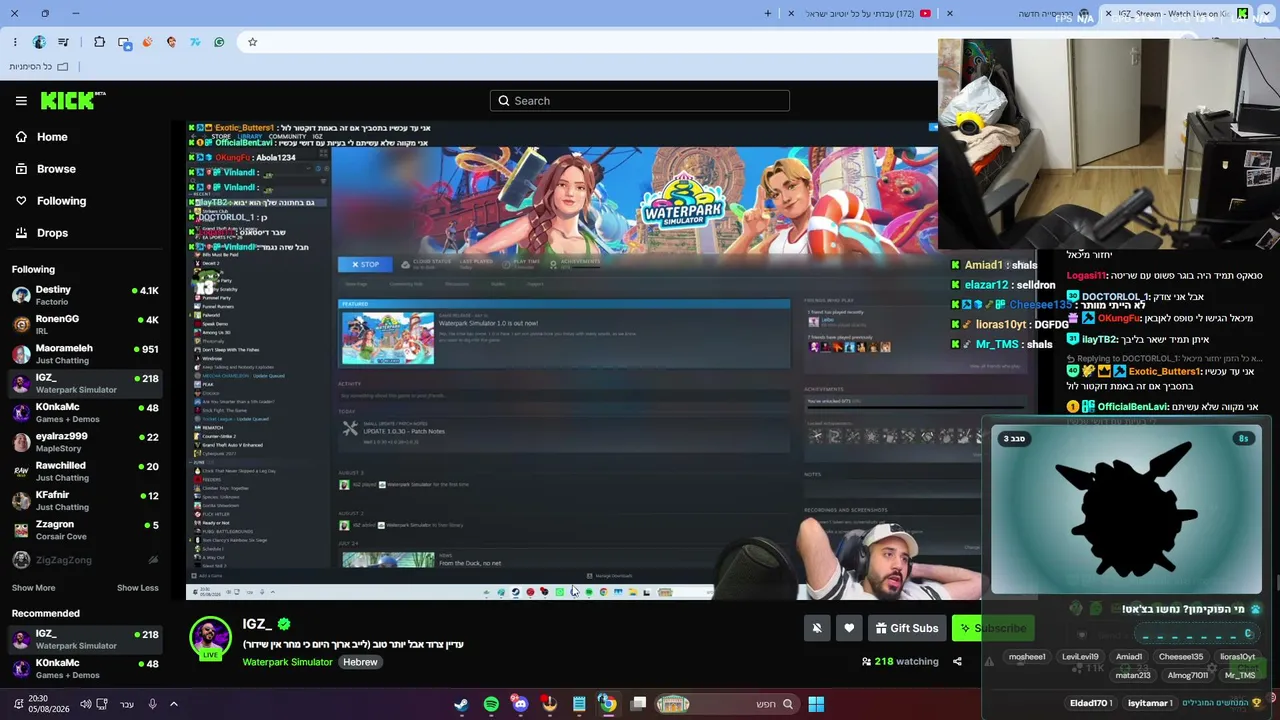Open IGZ_ under Recommended
The image size is (1280, 720).
85,639
